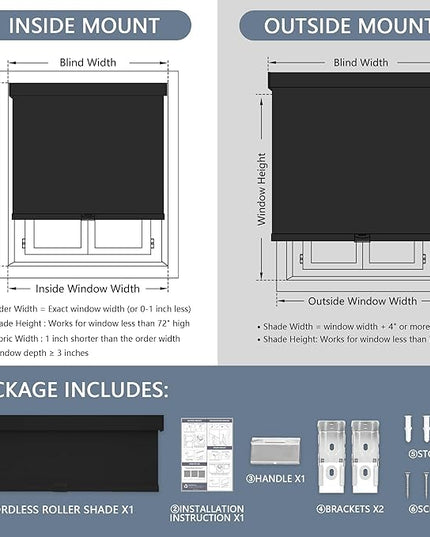Viewport: 430px width, 537px height.
Task: Click the installation instruction sheet icon
Action: (x=207, y=454)
